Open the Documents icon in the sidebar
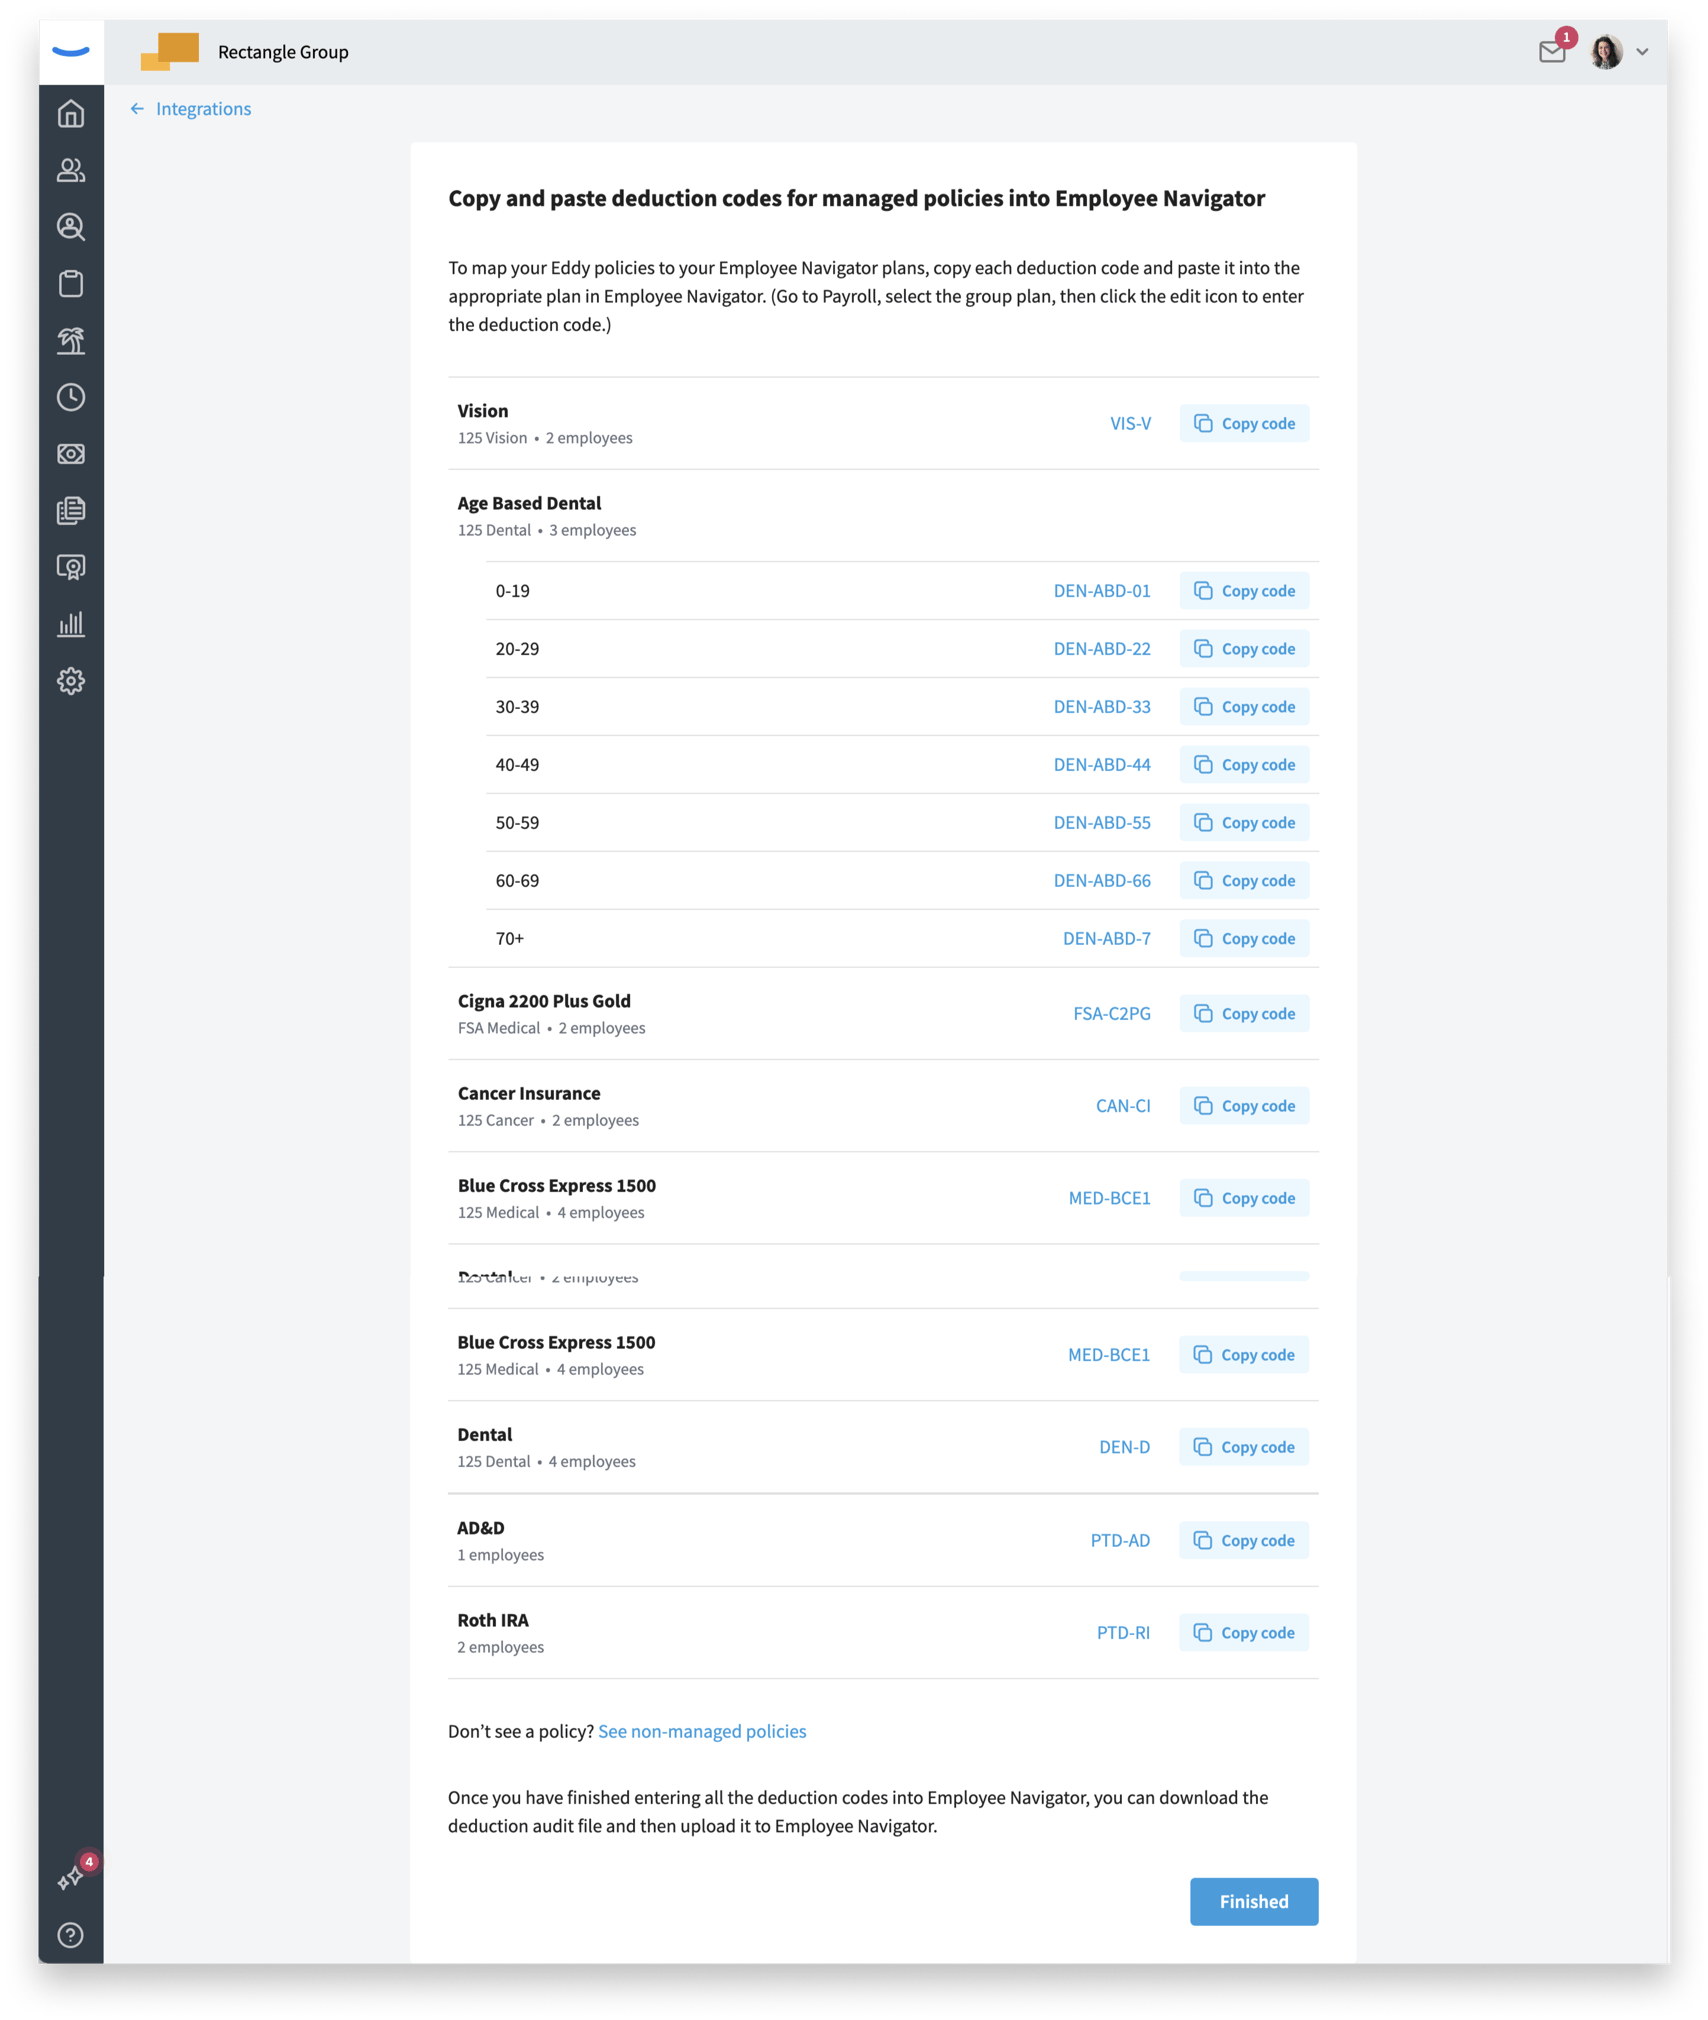The image size is (1708, 2020). pyautogui.click(x=71, y=510)
